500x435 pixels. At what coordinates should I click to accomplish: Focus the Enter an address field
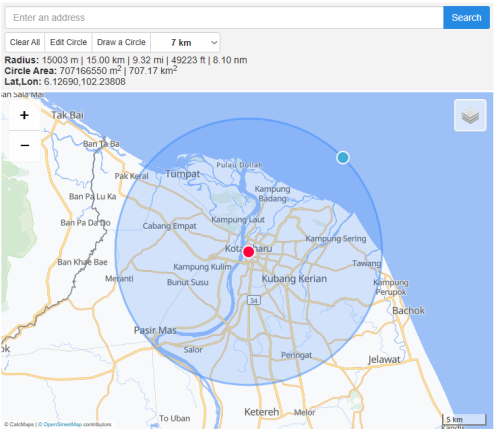pos(224,17)
